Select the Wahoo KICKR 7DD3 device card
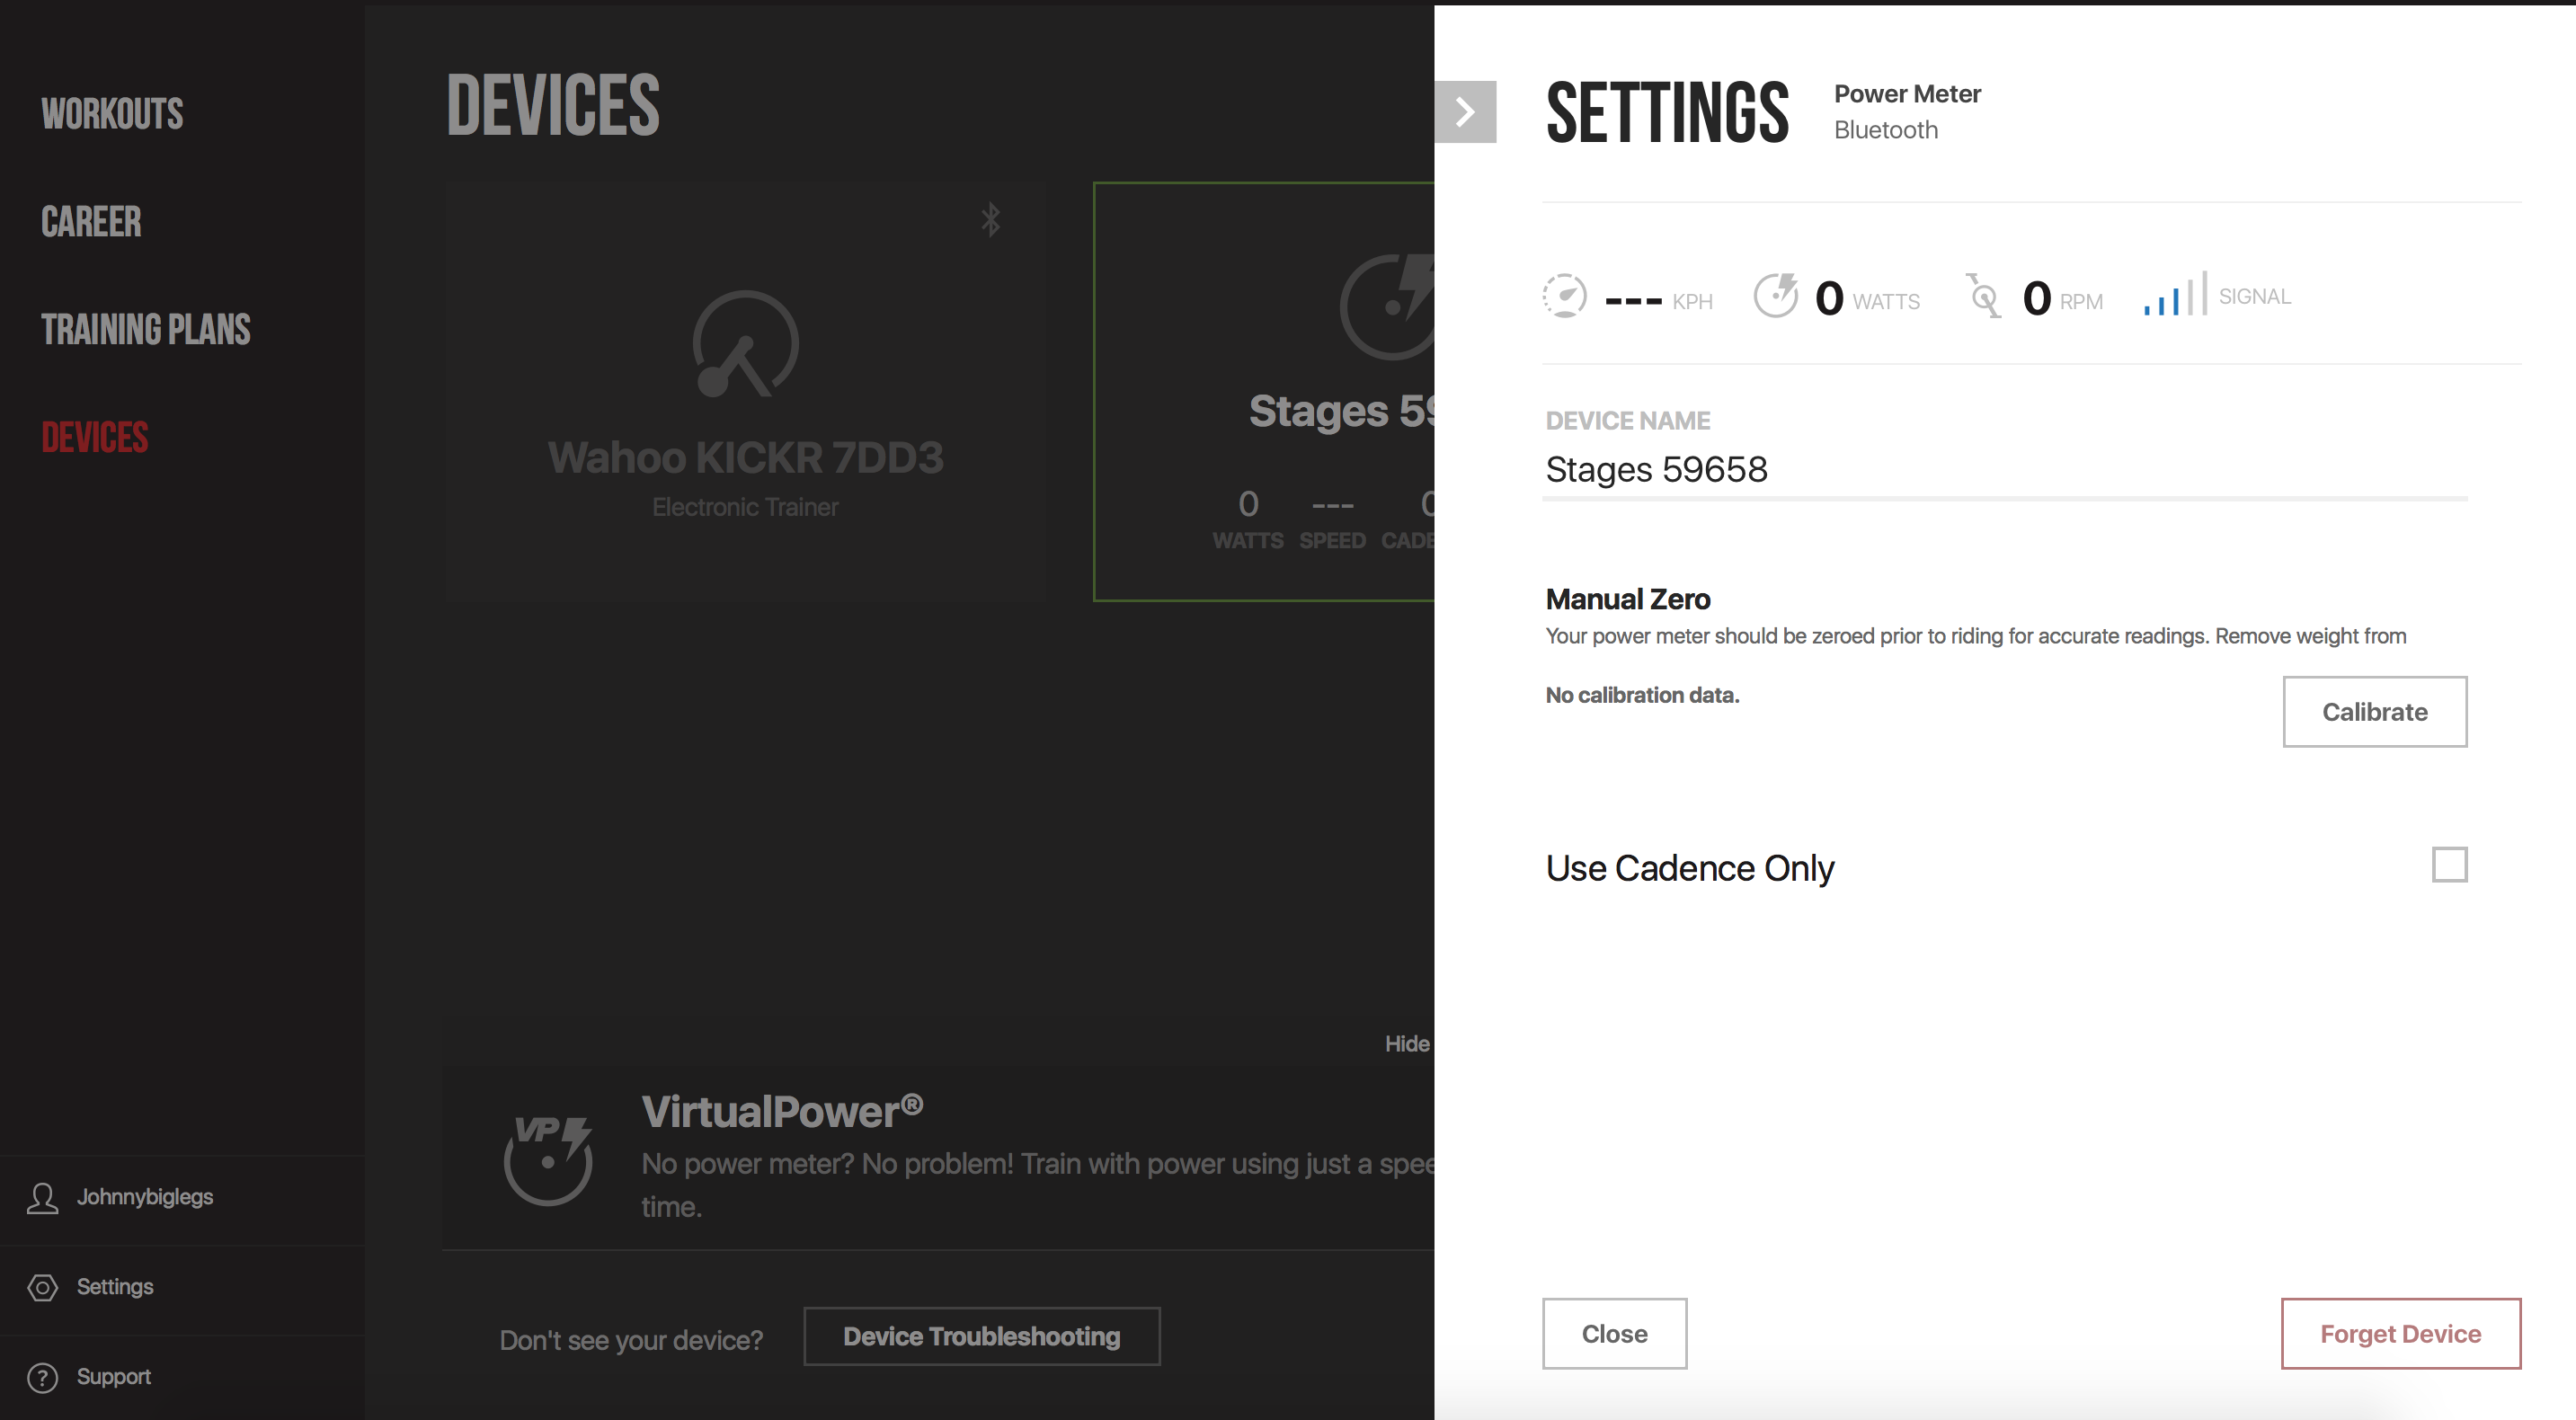2576x1420 pixels. tap(746, 392)
